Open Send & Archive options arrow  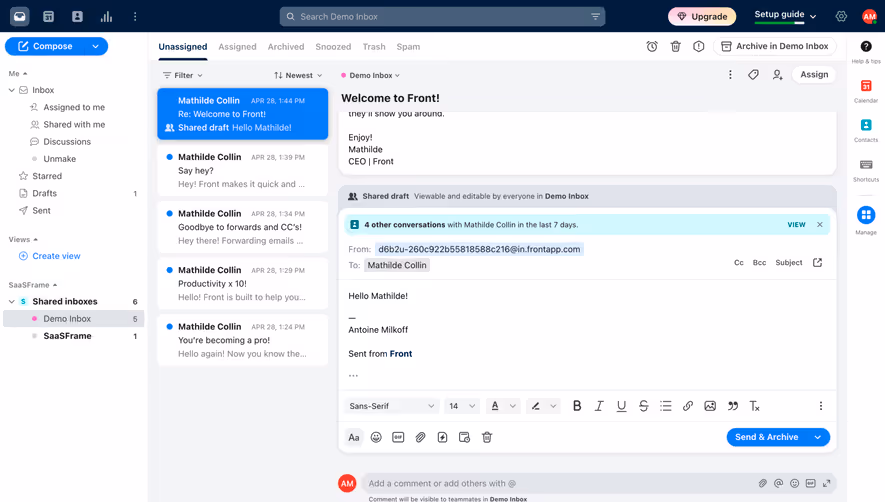click(818, 437)
